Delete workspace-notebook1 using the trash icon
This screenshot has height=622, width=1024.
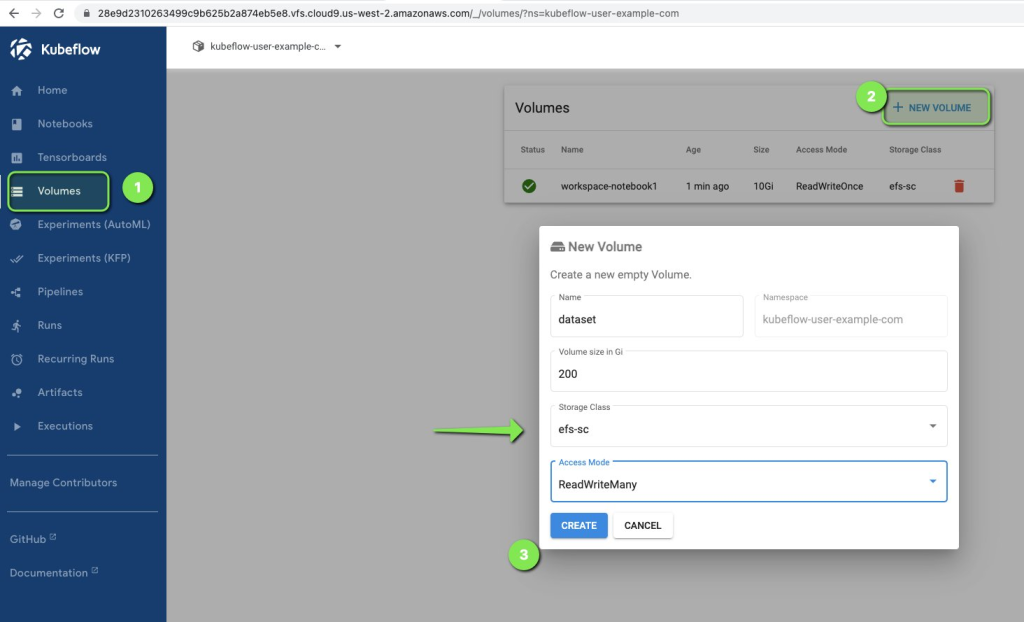pos(959,185)
